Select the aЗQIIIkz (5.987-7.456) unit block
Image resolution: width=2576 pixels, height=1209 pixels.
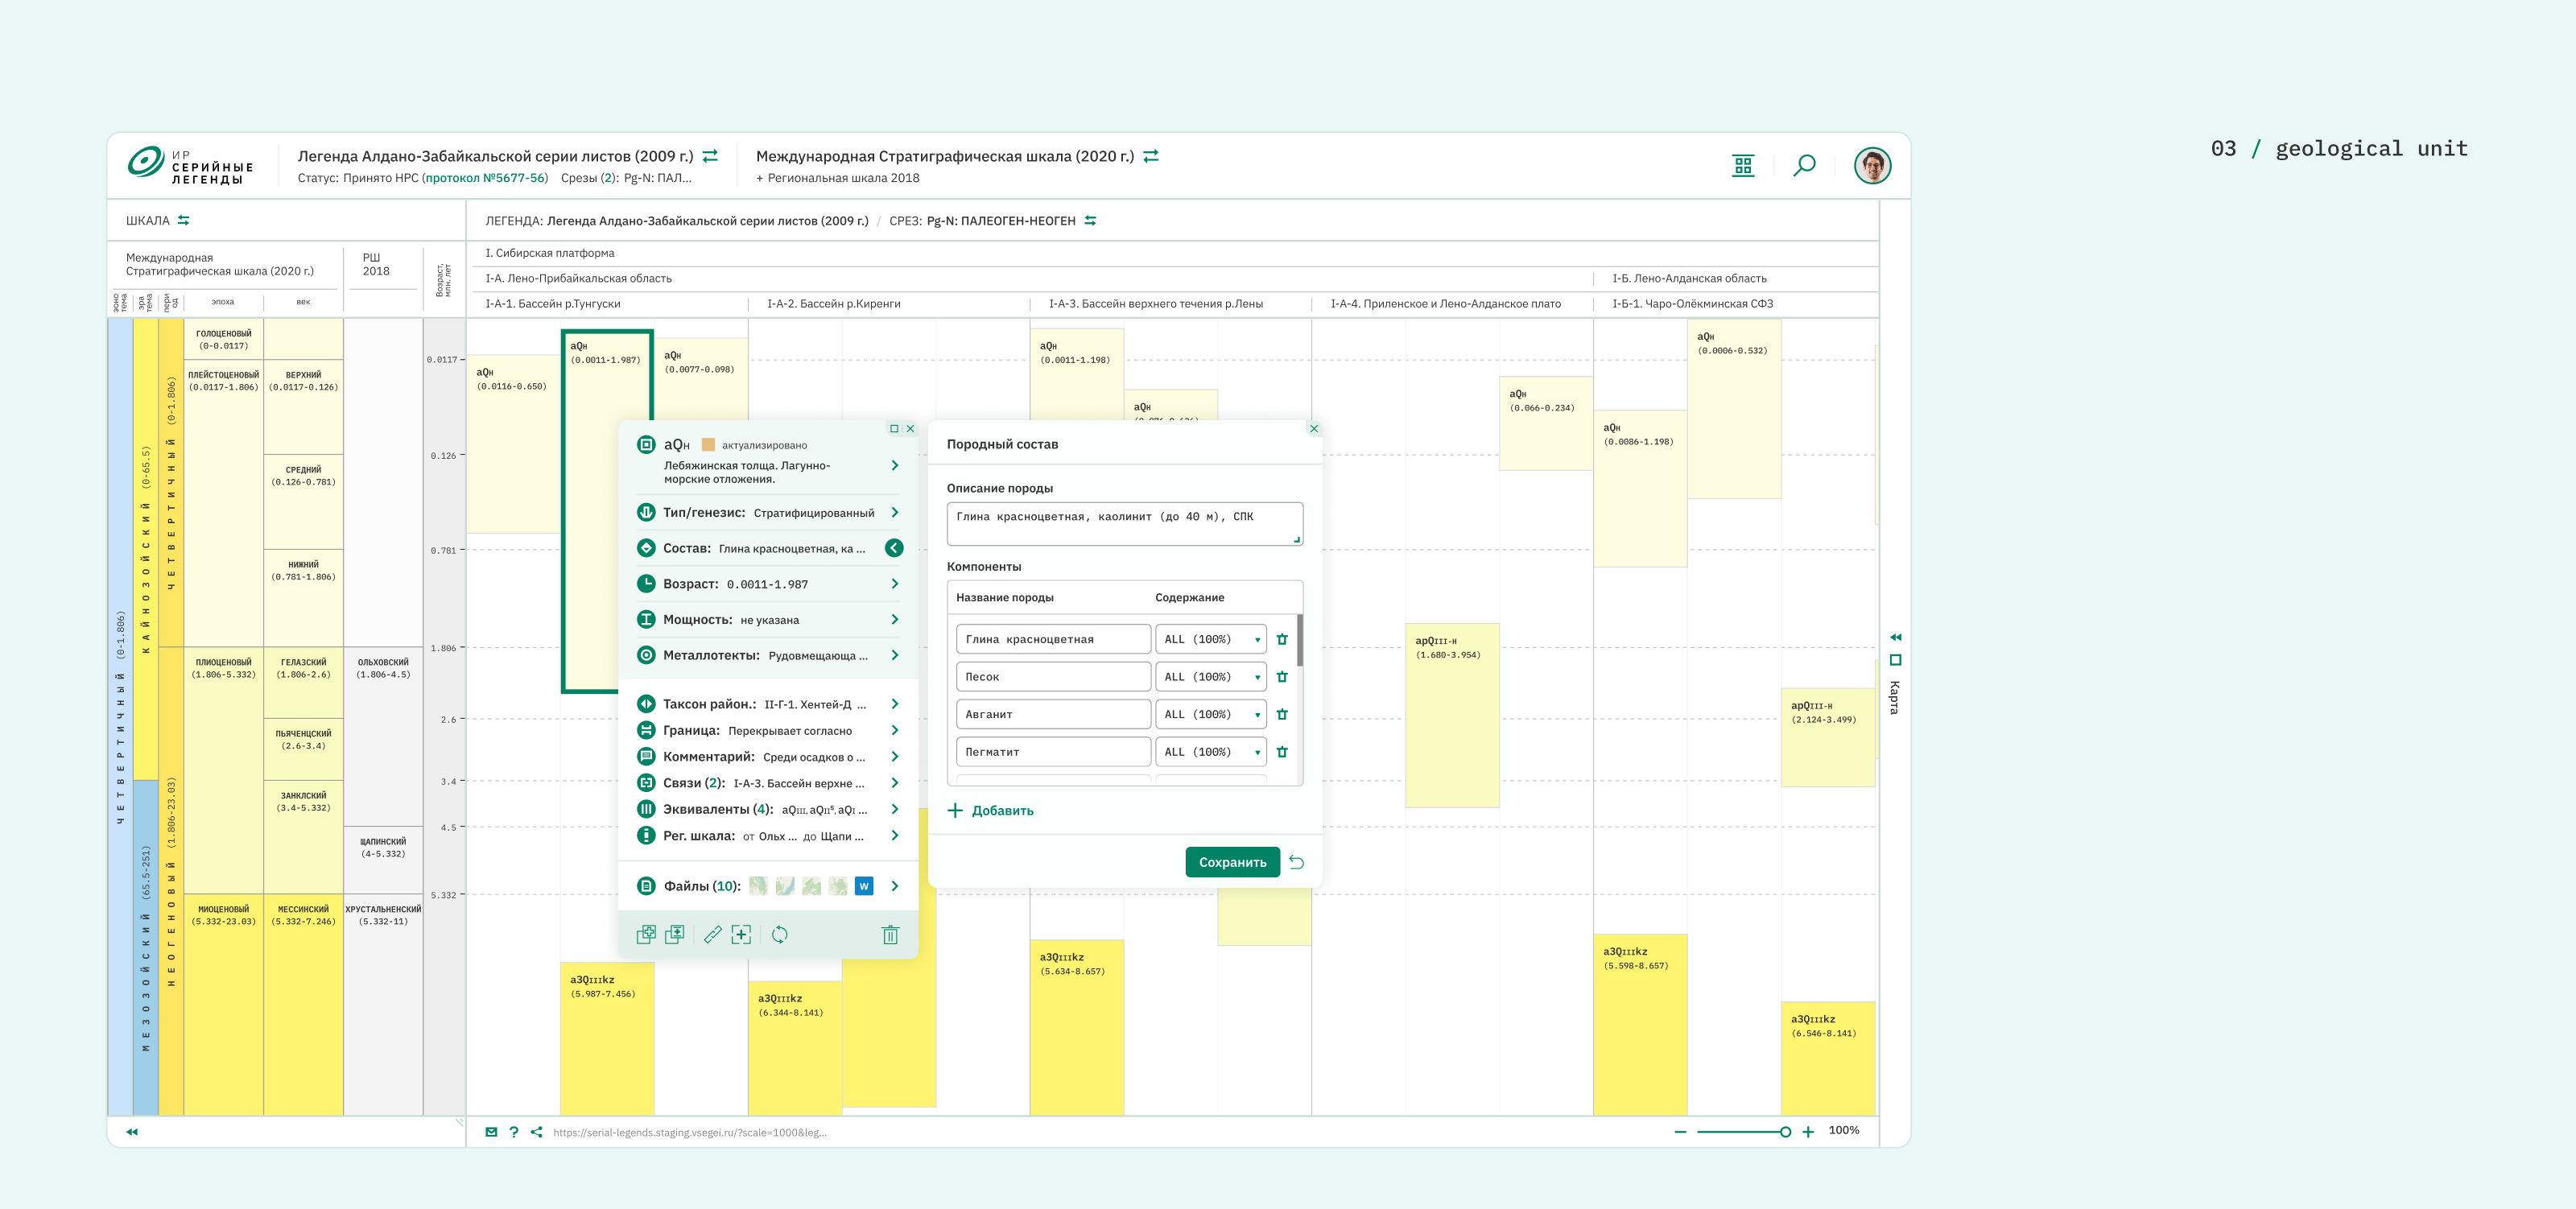607,1038
